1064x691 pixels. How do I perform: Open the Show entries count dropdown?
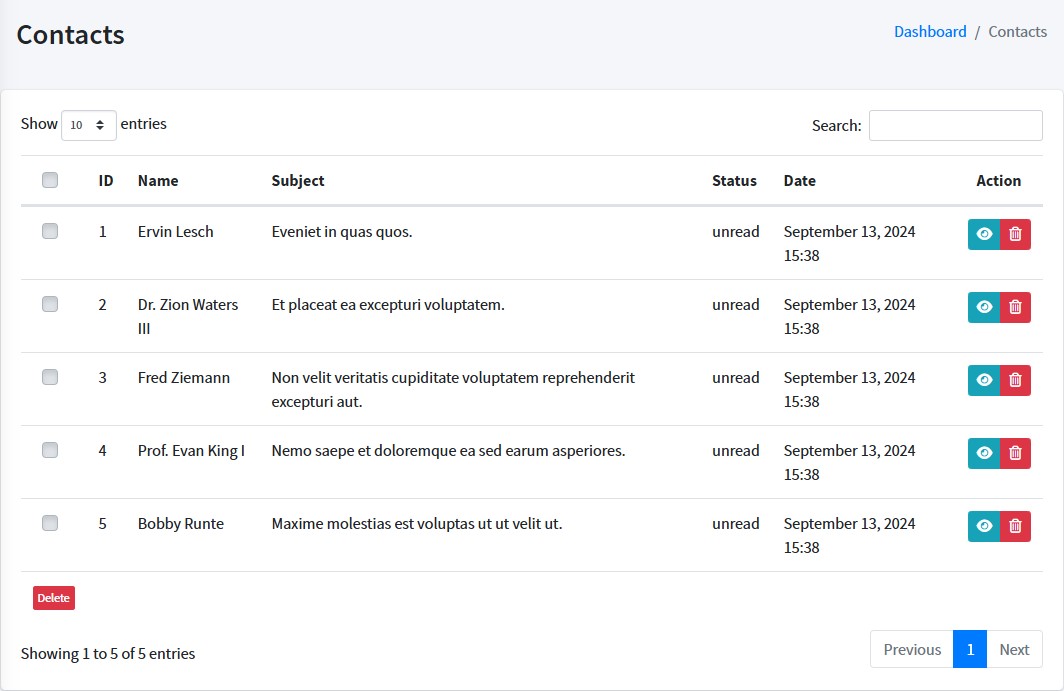(x=89, y=125)
